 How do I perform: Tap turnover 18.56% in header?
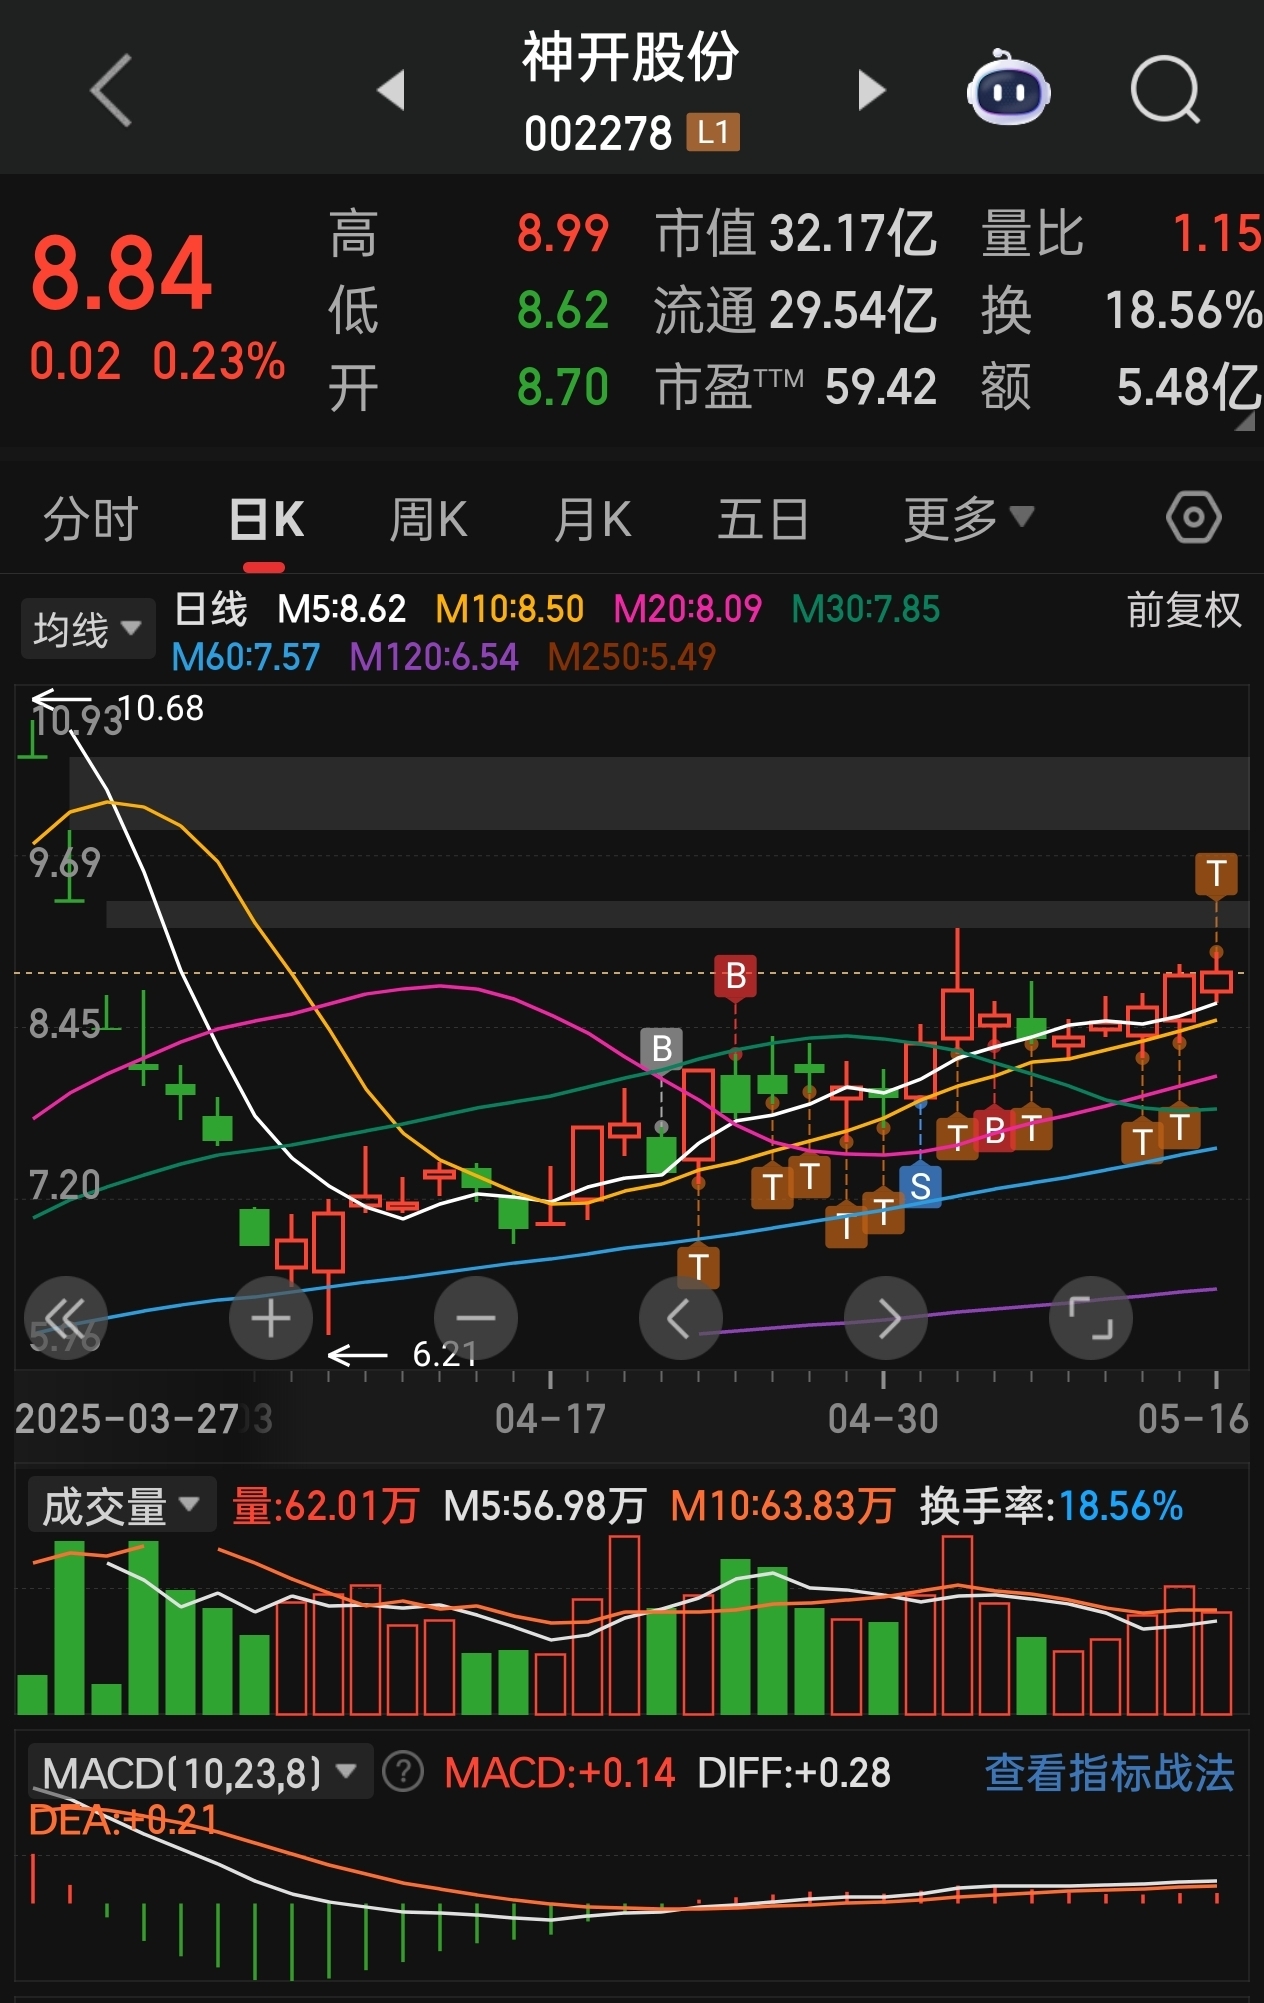(x=1183, y=310)
